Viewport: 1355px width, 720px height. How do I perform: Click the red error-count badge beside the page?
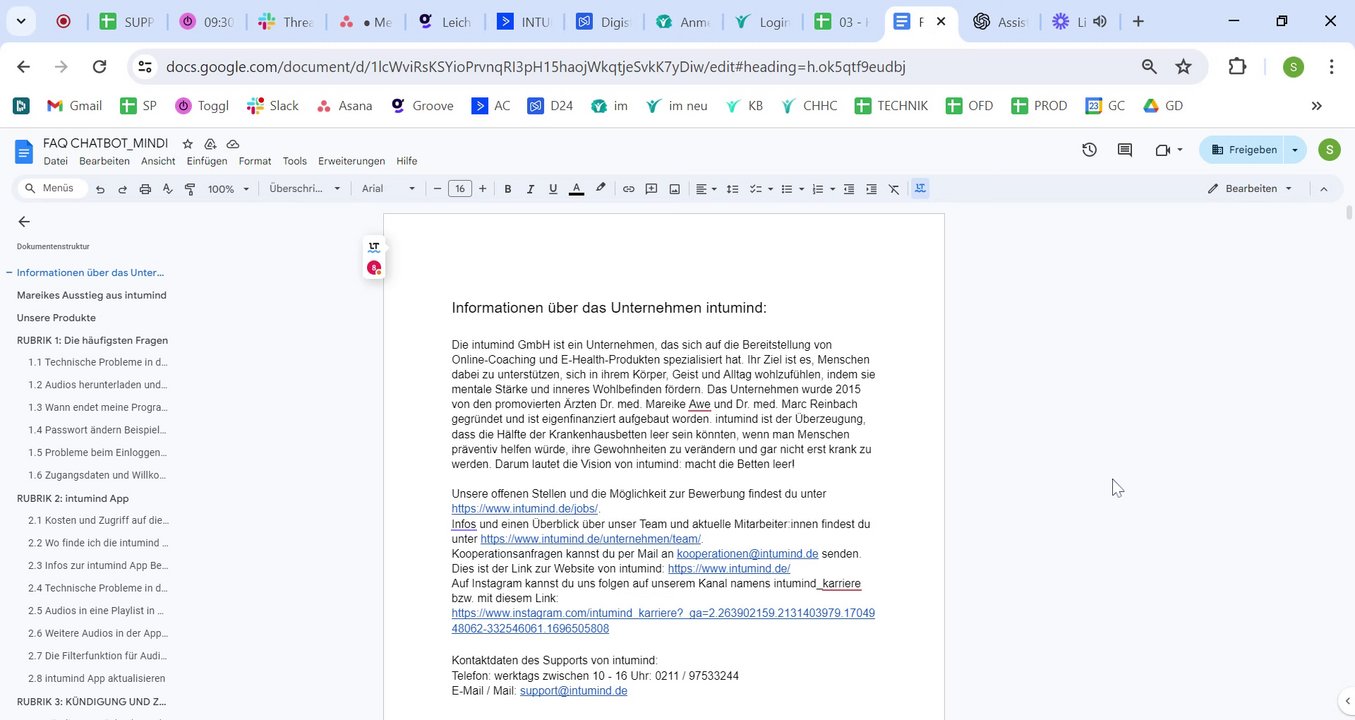pos(374,268)
